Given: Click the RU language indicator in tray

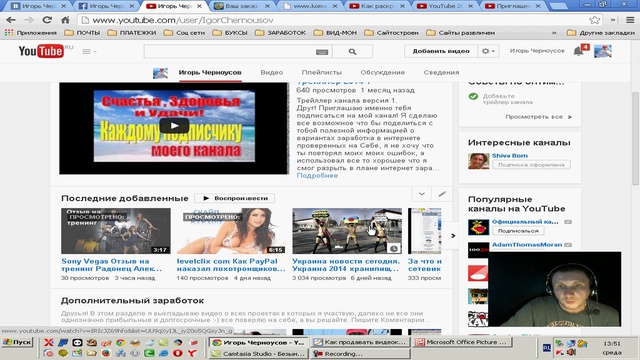Looking at the screenshot, I should pyautogui.click(x=547, y=348).
